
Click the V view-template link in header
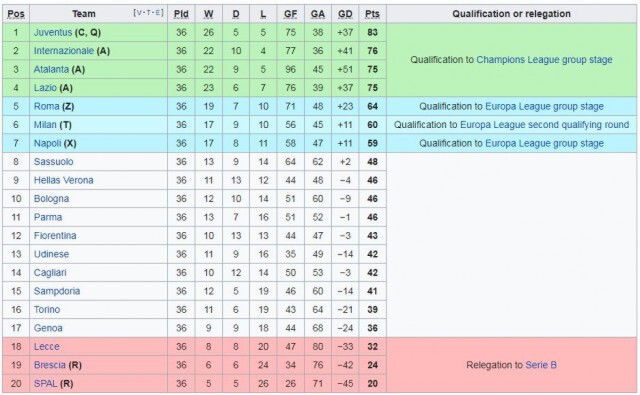pos(139,13)
